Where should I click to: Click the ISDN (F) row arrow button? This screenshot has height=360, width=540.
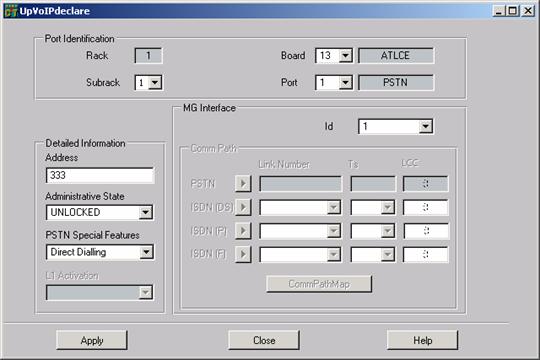pos(243,254)
